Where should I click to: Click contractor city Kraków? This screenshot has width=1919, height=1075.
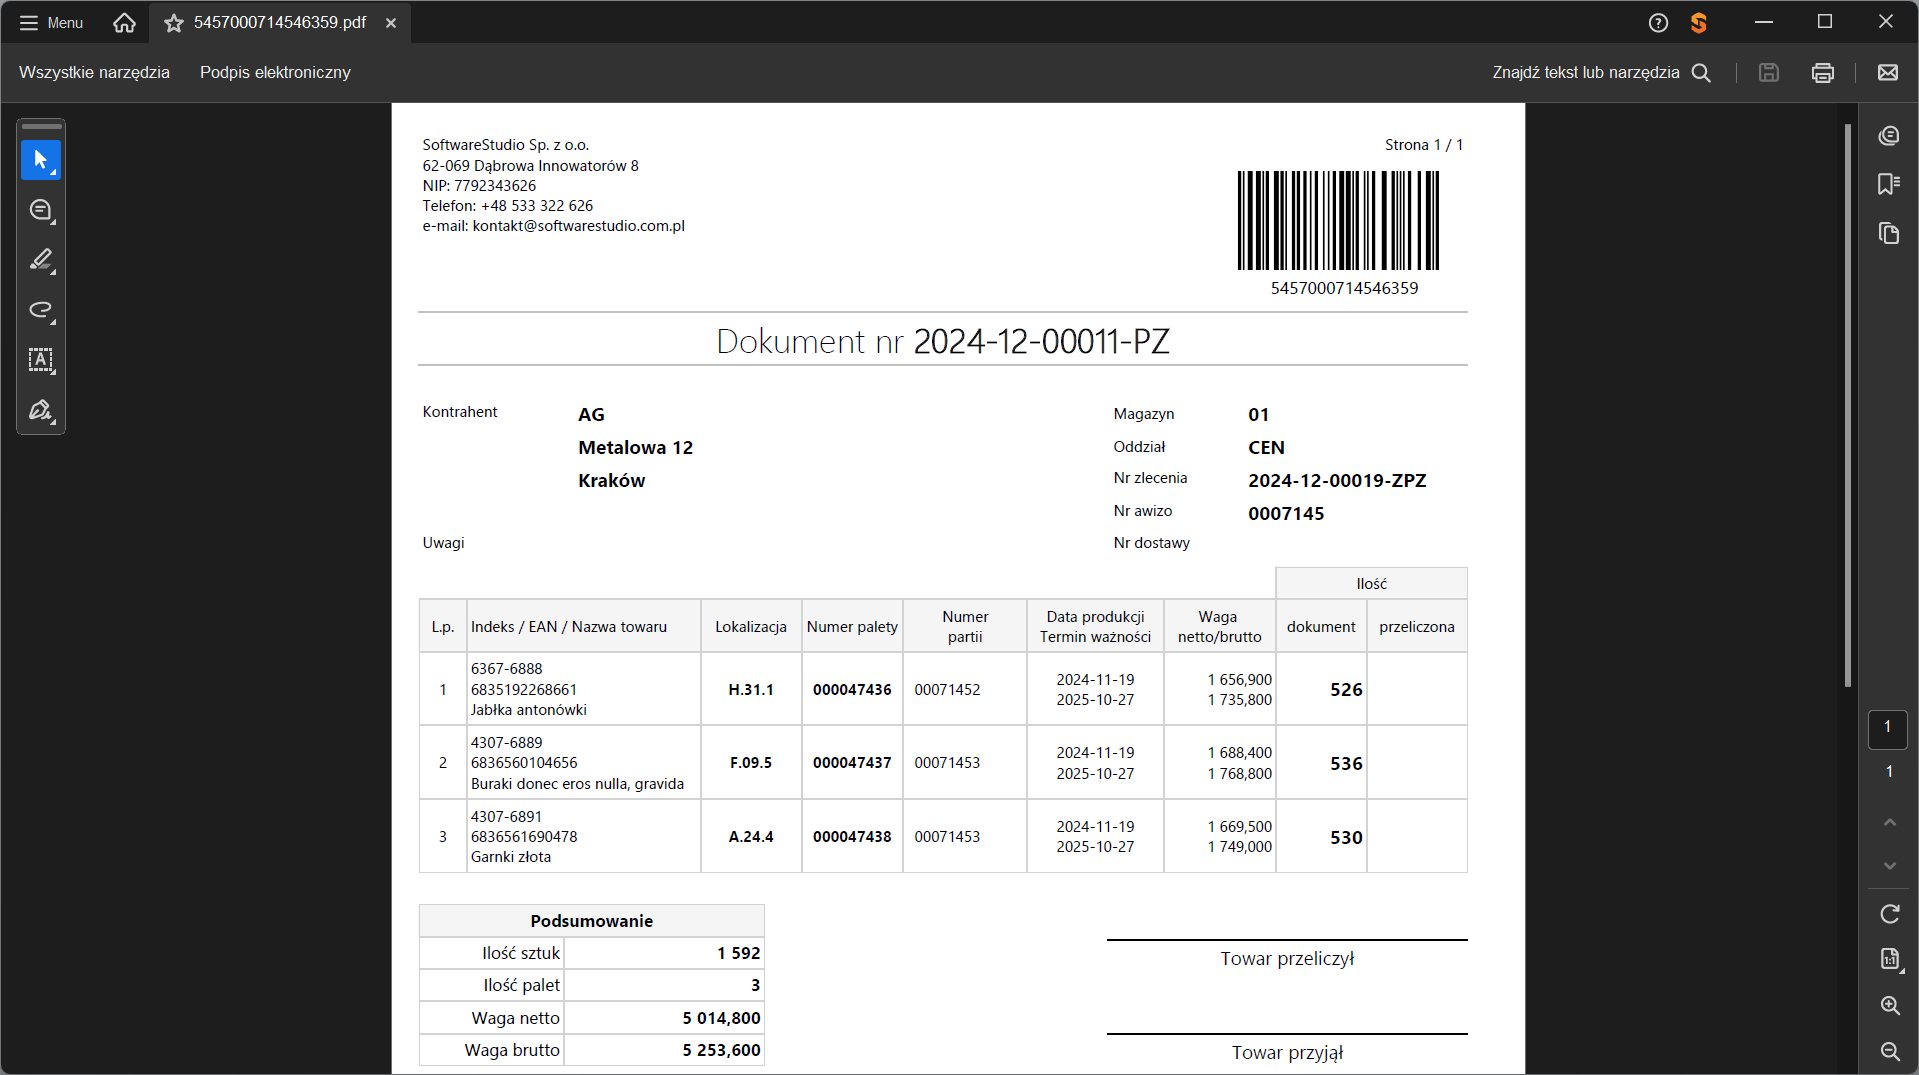611,480
